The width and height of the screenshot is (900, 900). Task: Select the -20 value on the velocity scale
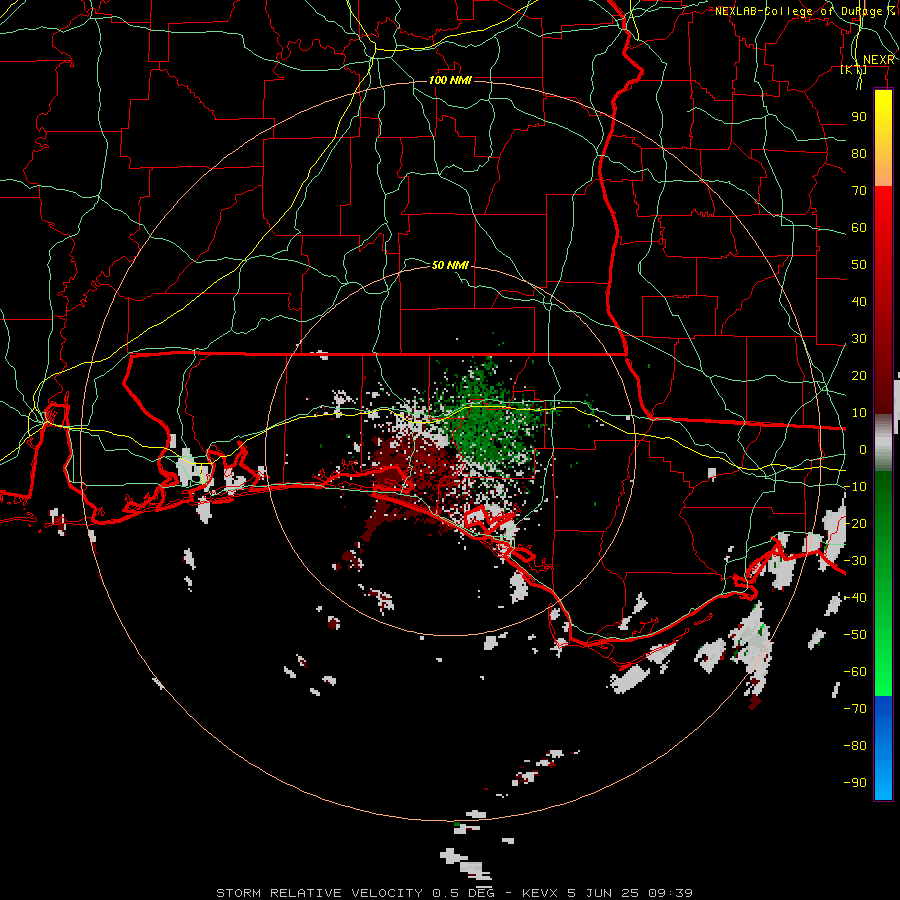pyautogui.click(x=855, y=523)
